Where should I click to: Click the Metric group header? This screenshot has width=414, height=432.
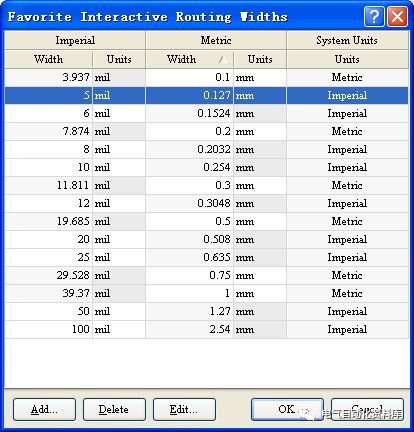click(x=216, y=40)
